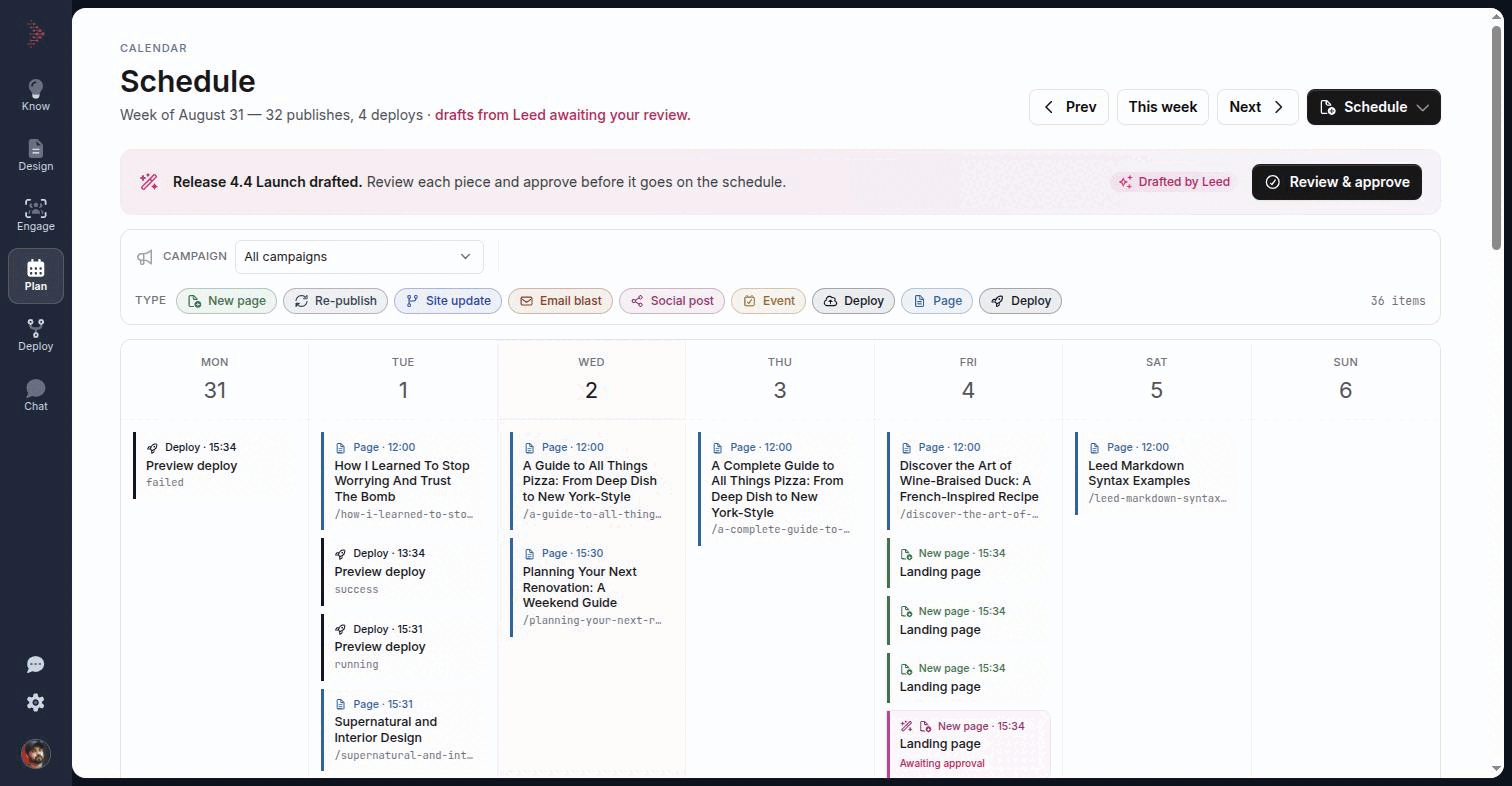Toggle the Email blast type filter
This screenshot has height=786, width=1512.
tap(560, 301)
